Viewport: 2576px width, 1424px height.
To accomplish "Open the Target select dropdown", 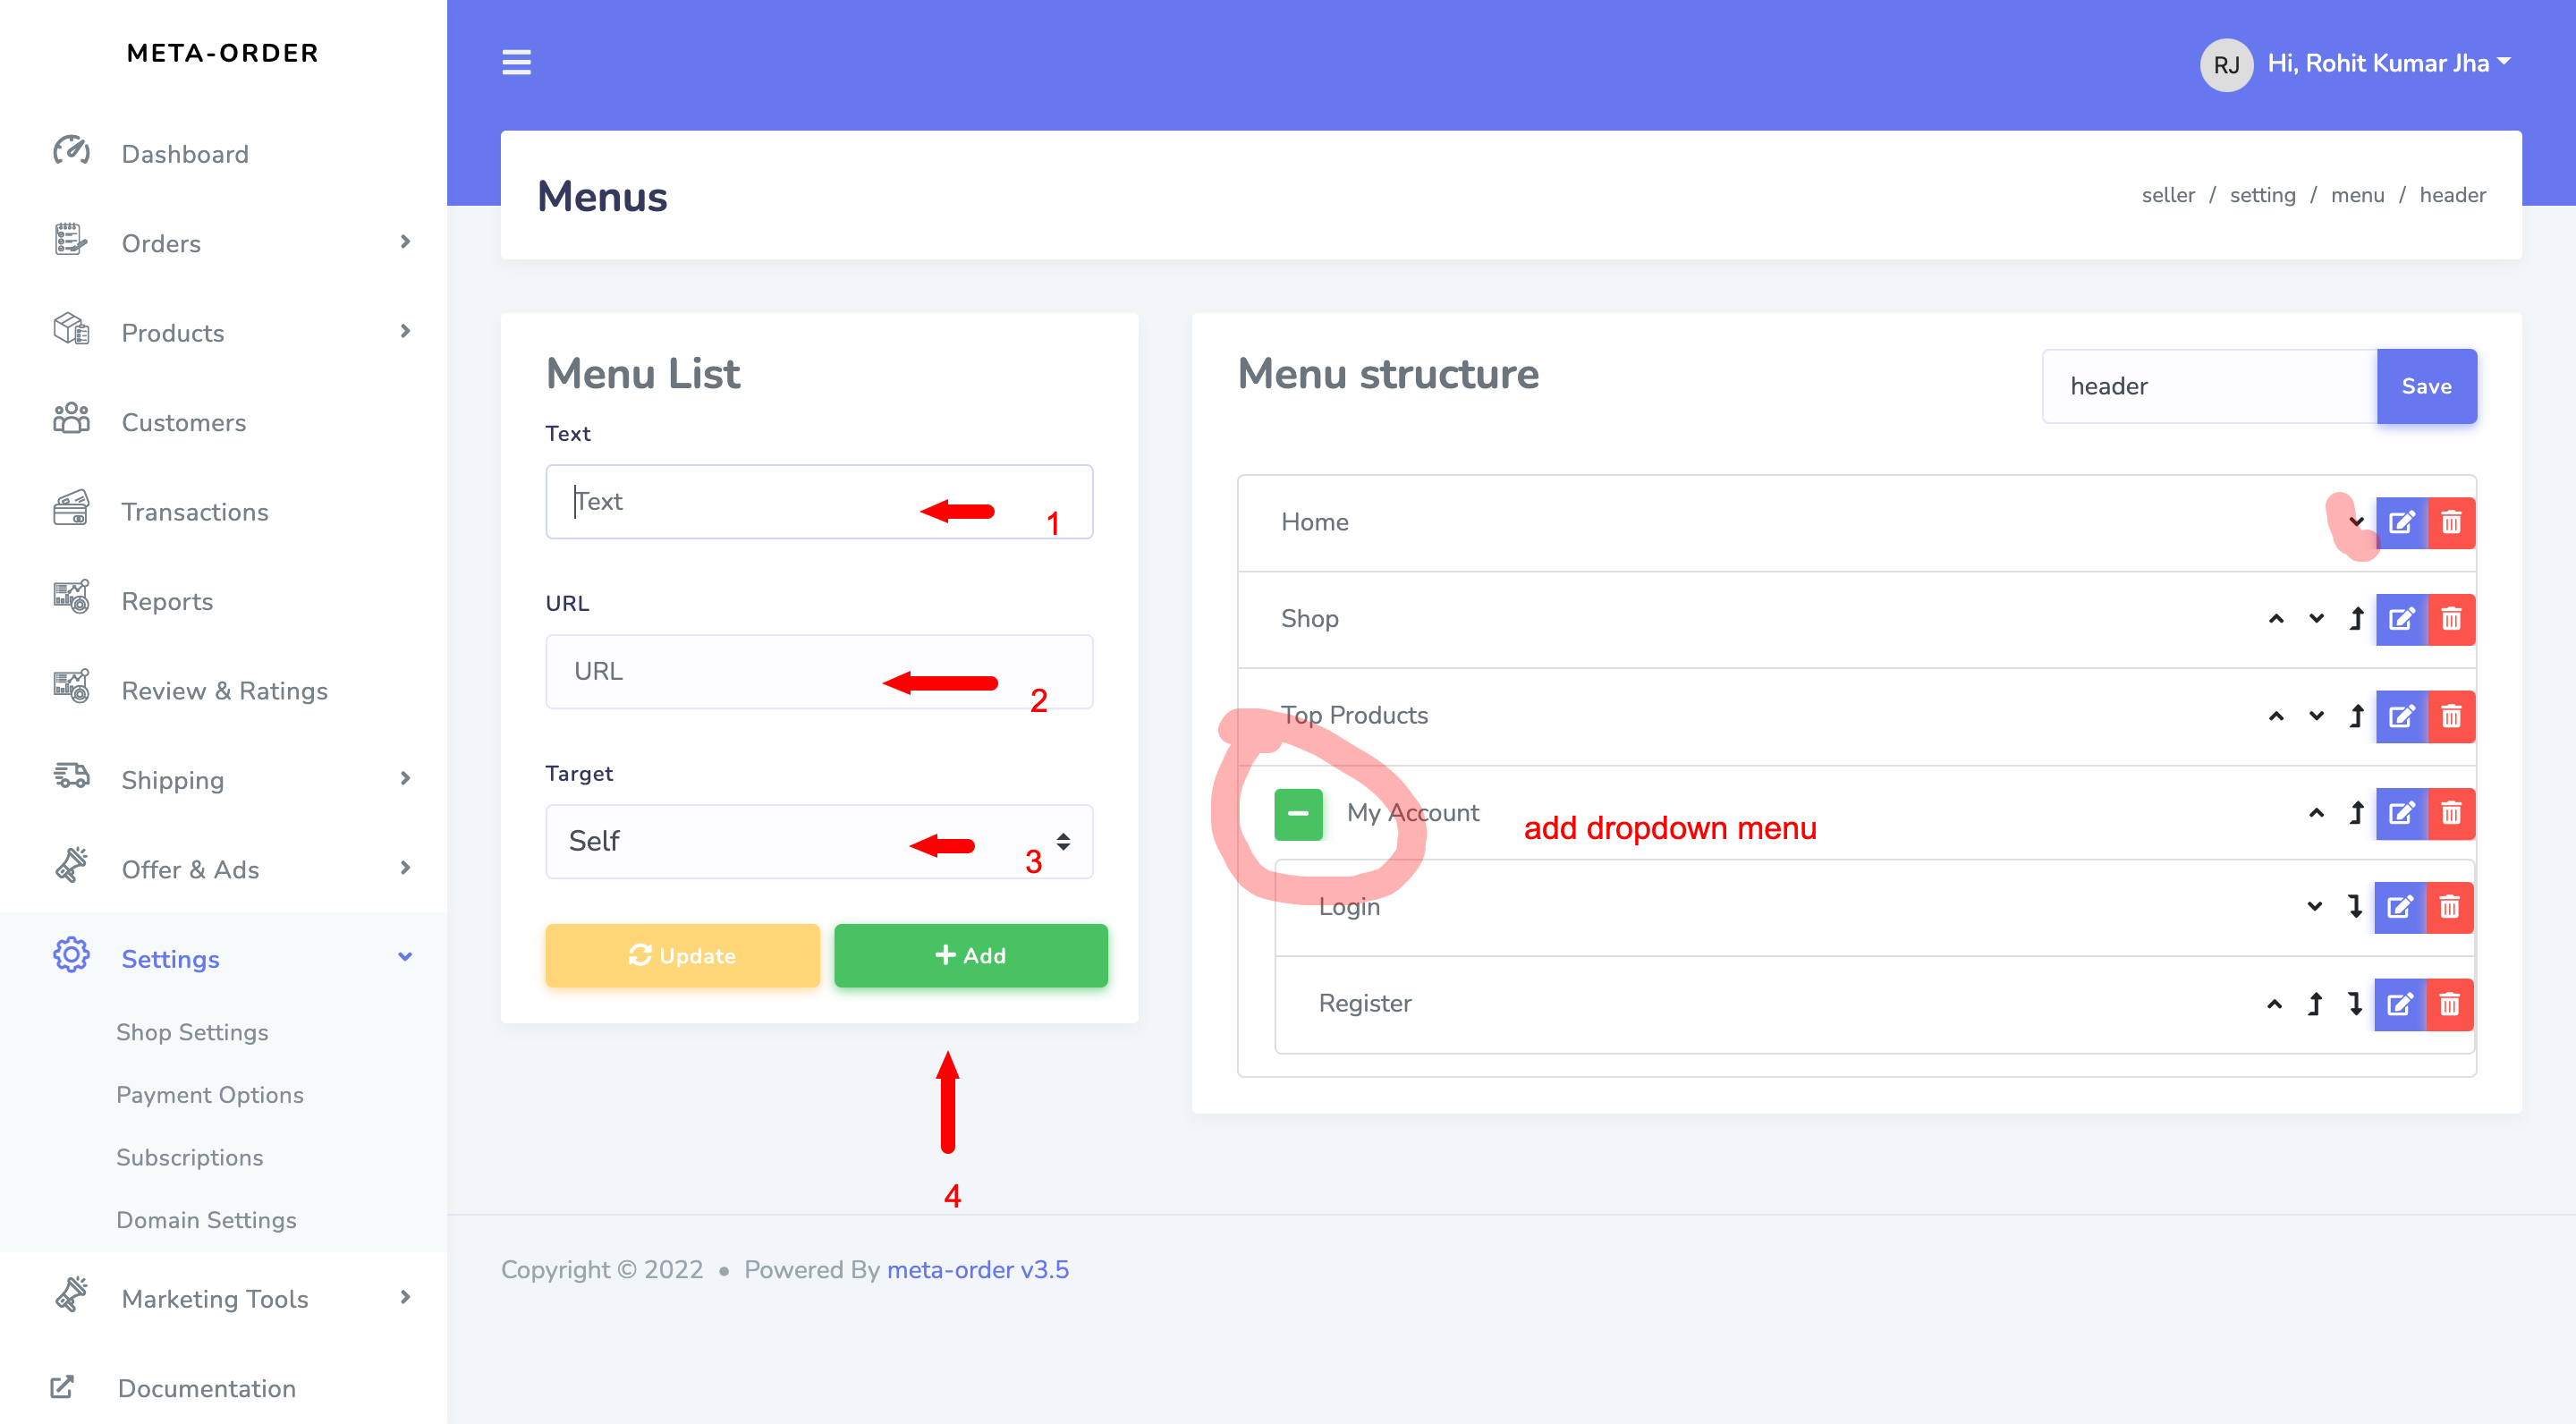I will coord(818,841).
